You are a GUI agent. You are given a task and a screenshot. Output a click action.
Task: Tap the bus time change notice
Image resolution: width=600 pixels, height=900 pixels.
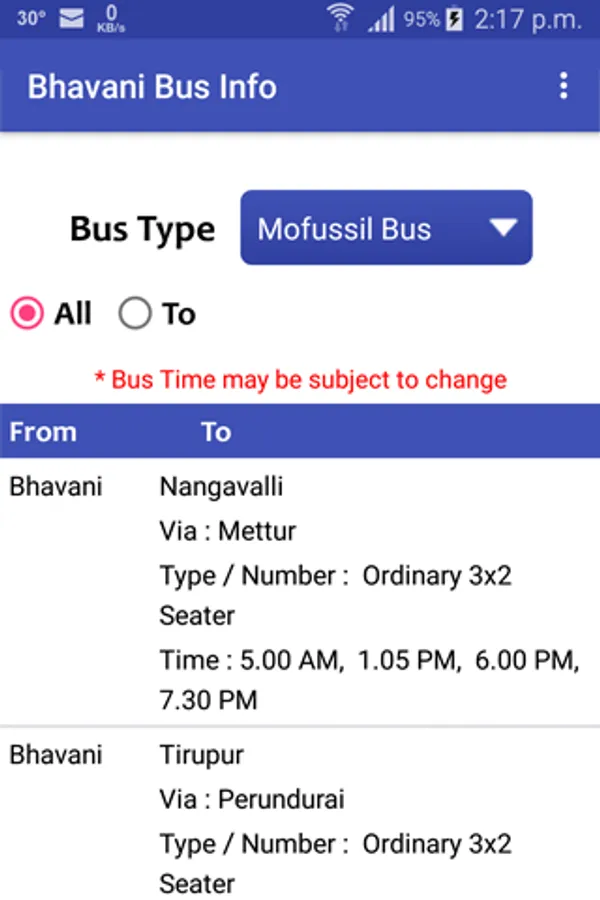click(x=300, y=380)
